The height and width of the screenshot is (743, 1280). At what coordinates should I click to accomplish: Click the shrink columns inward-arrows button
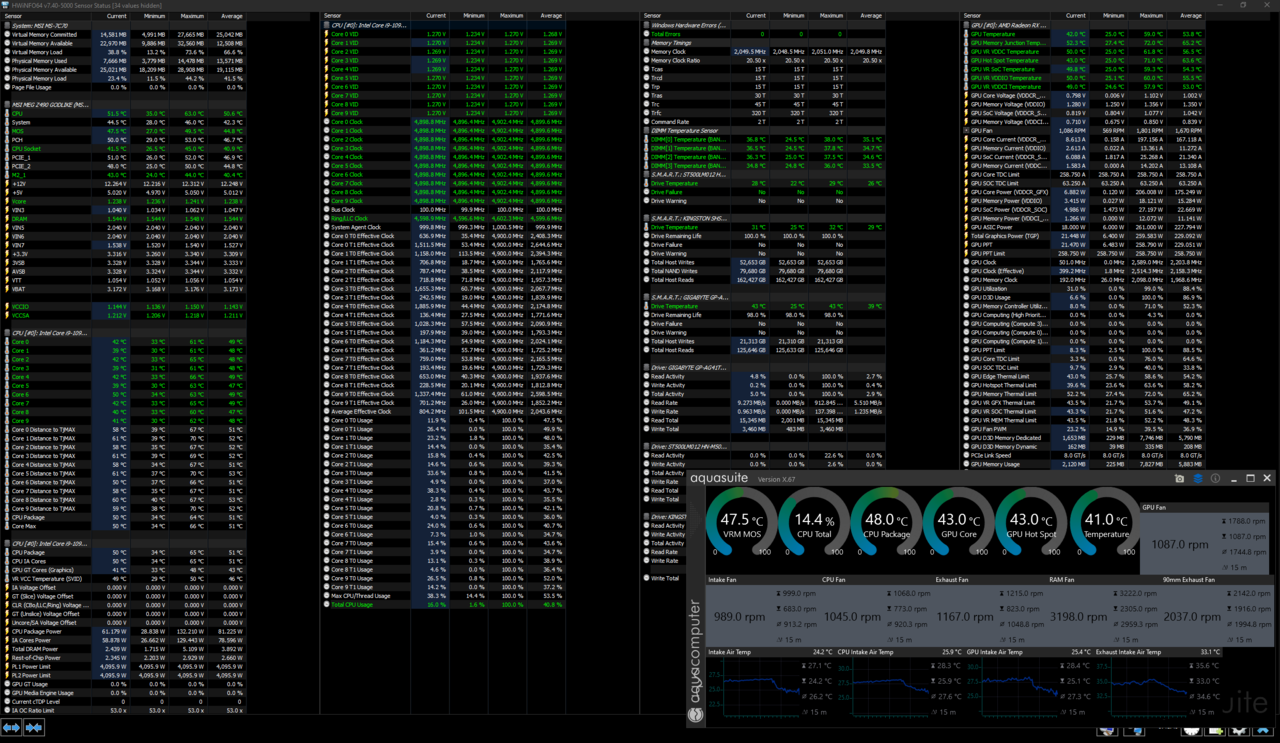(x=34, y=728)
